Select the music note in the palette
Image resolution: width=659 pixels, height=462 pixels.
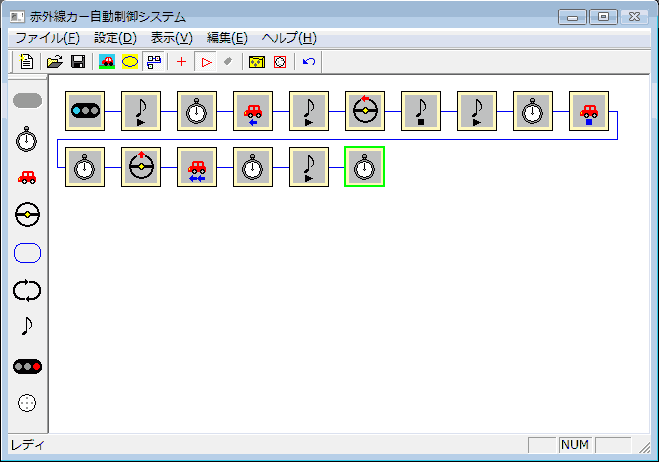[26, 326]
